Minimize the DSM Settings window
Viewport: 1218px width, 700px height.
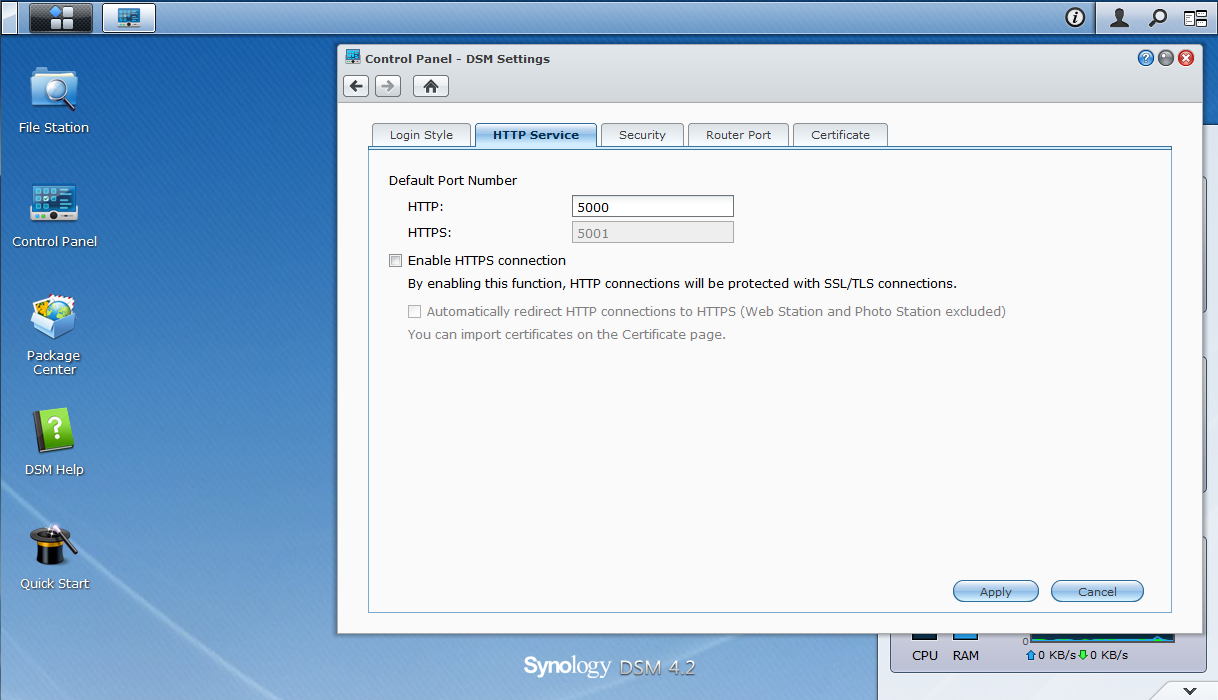pos(1166,58)
